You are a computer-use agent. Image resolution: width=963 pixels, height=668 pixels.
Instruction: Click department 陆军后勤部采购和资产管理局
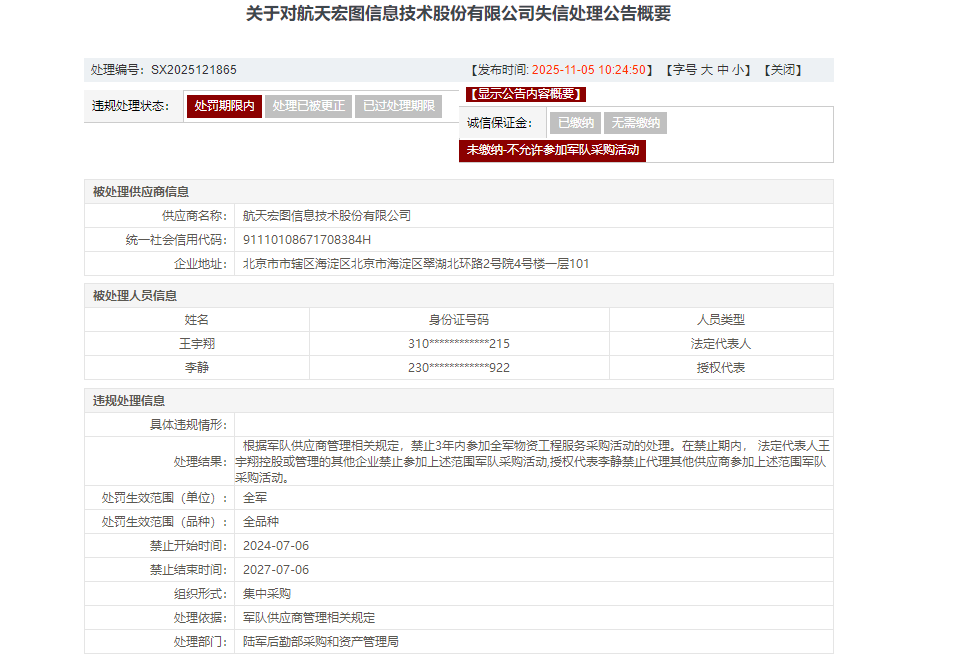click(x=321, y=641)
